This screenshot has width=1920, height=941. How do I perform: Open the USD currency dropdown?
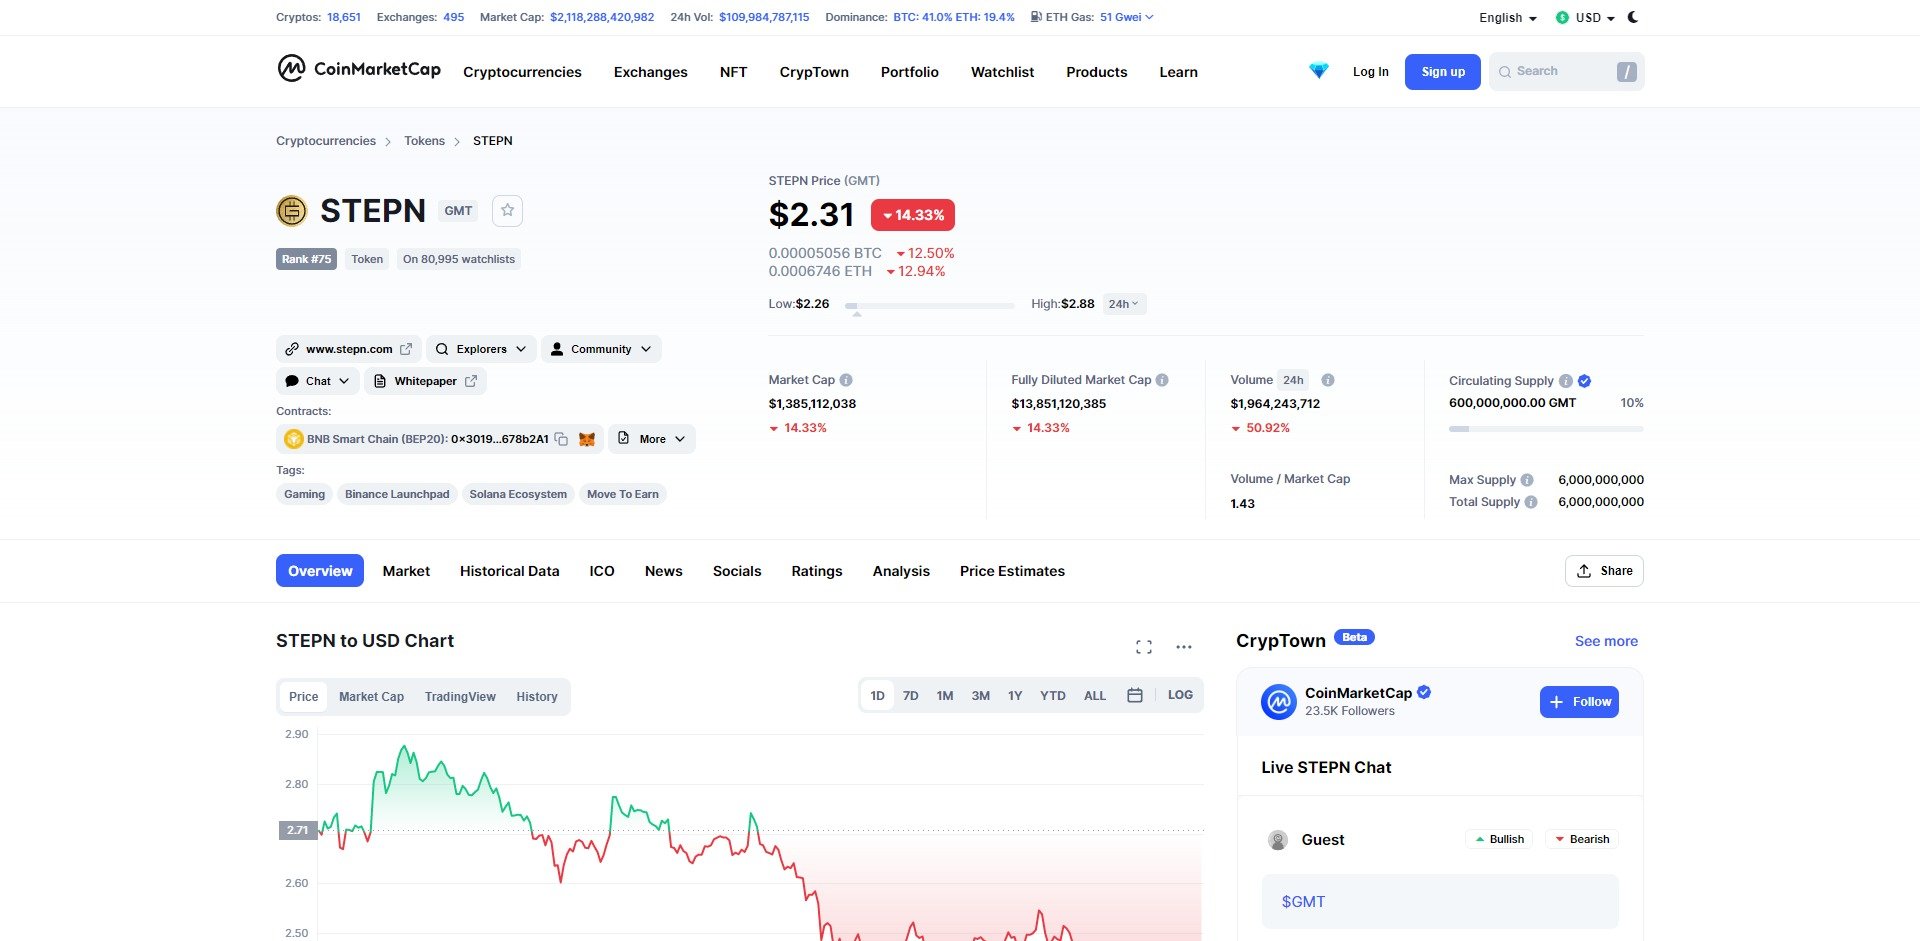[x=1586, y=18]
